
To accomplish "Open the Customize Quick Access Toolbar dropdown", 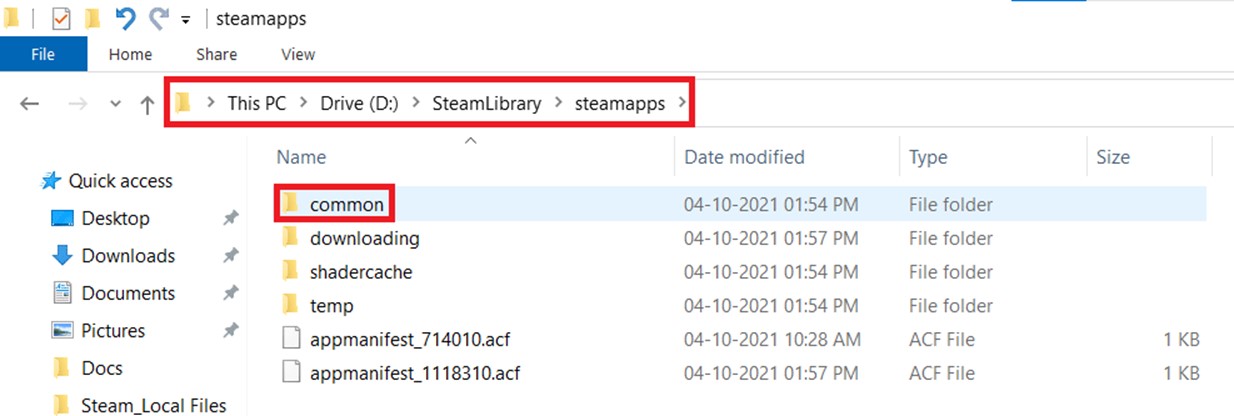I will click(187, 20).
